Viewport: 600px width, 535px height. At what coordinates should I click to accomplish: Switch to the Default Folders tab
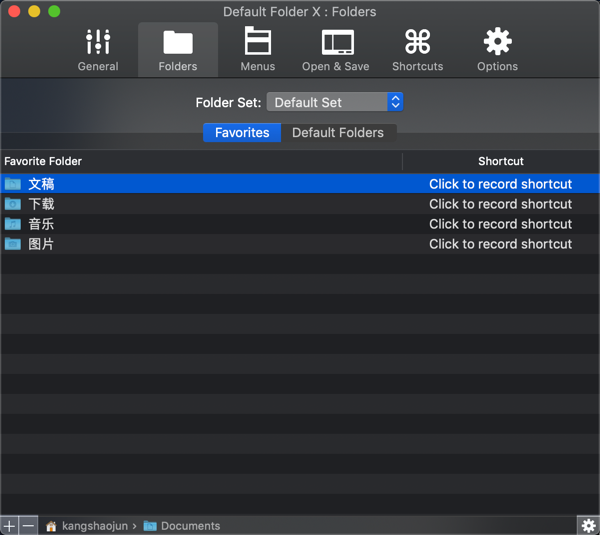pyautogui.click(x=338, y=132)
